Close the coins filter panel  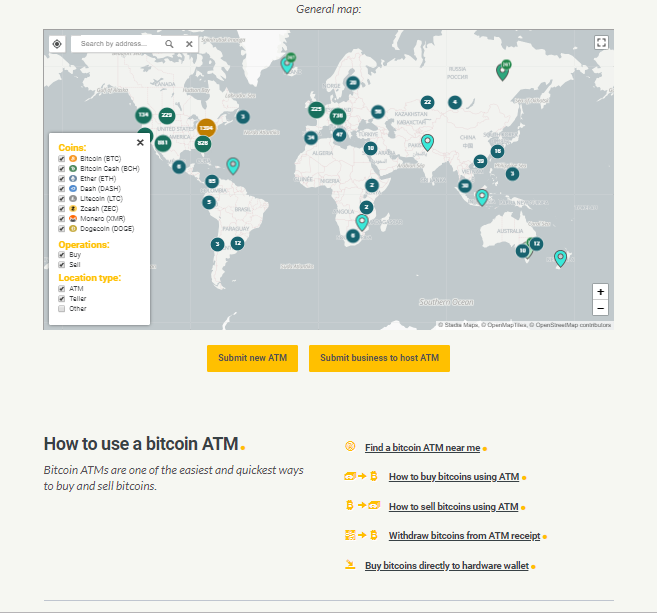tap(140, 142)
